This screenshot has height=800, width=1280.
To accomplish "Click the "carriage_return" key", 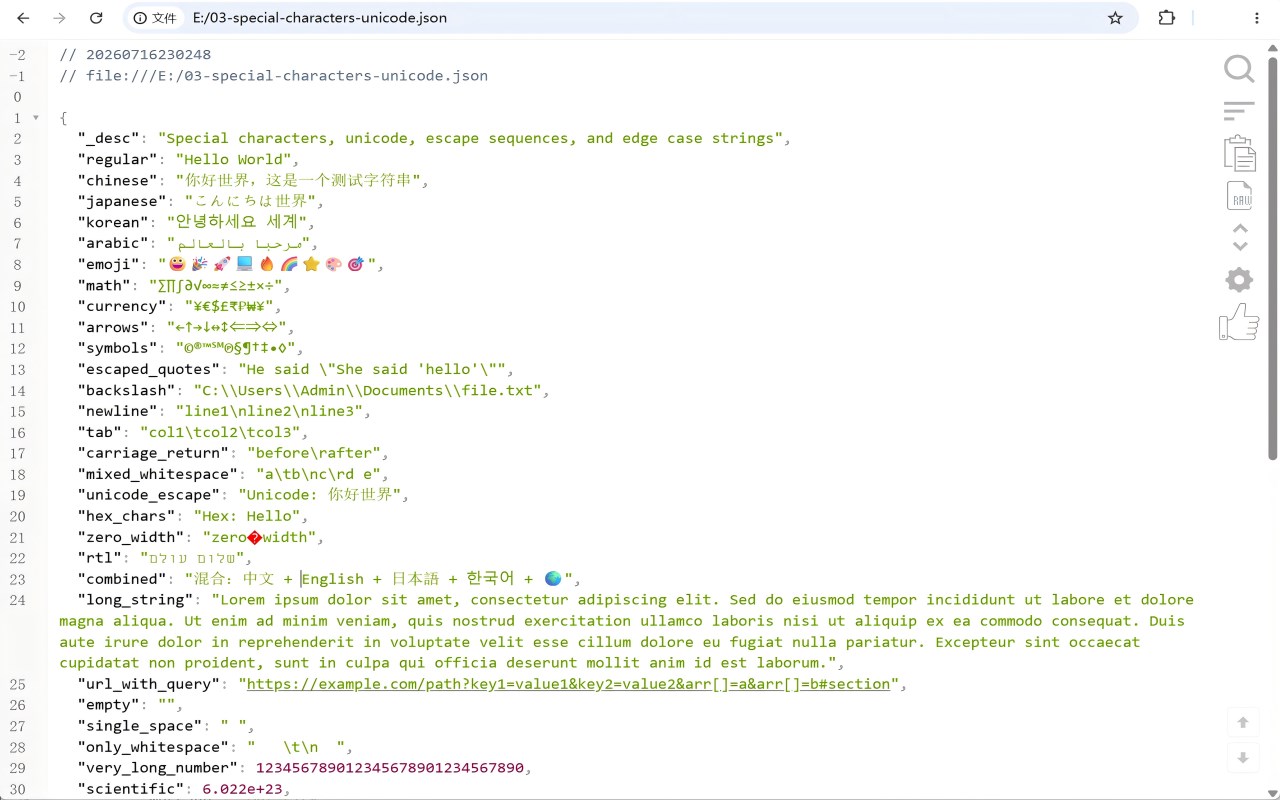I will tap(153, 453).
